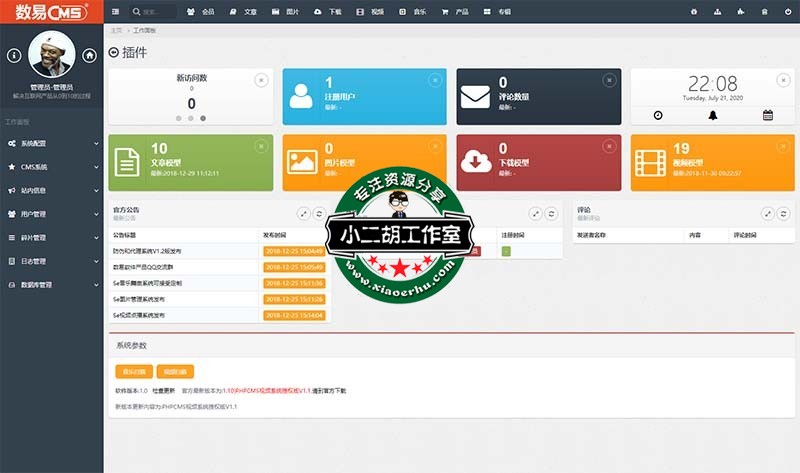Screen dimensions: 800x473
Task: Expand the 评论 panel to fullscreen
Action: click(767, 213)
